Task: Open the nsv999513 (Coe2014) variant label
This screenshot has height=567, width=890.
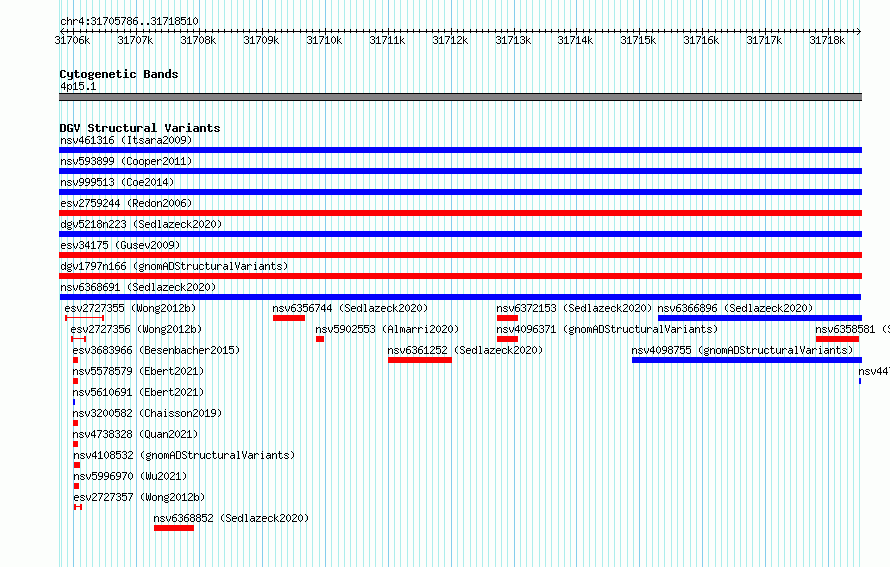Action: coord(117,182)
